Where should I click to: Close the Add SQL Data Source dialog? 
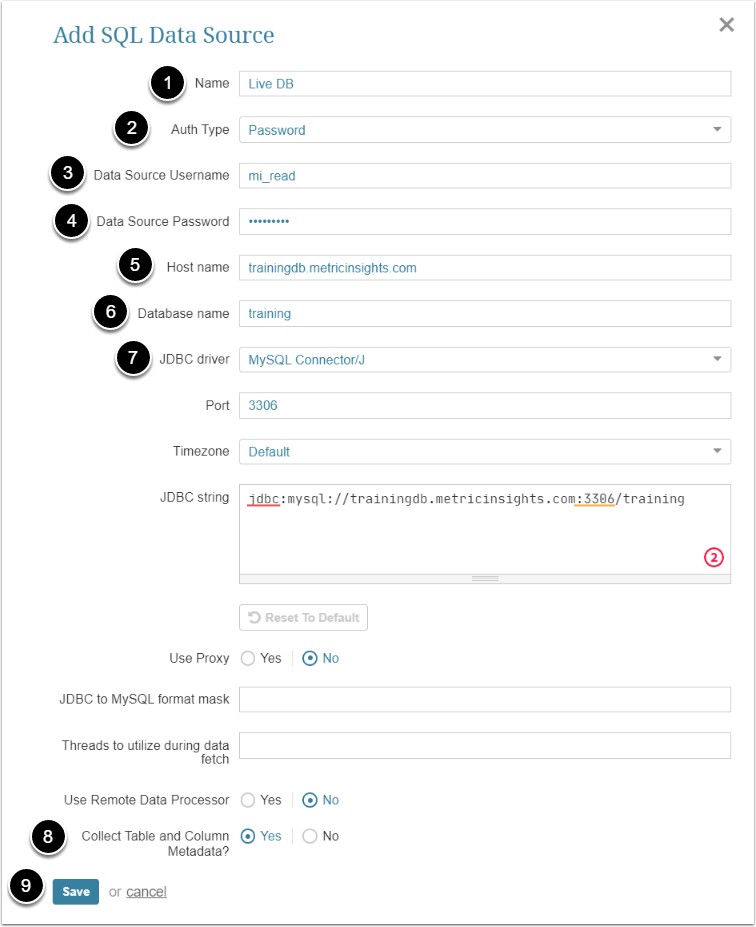pos(727,25)
